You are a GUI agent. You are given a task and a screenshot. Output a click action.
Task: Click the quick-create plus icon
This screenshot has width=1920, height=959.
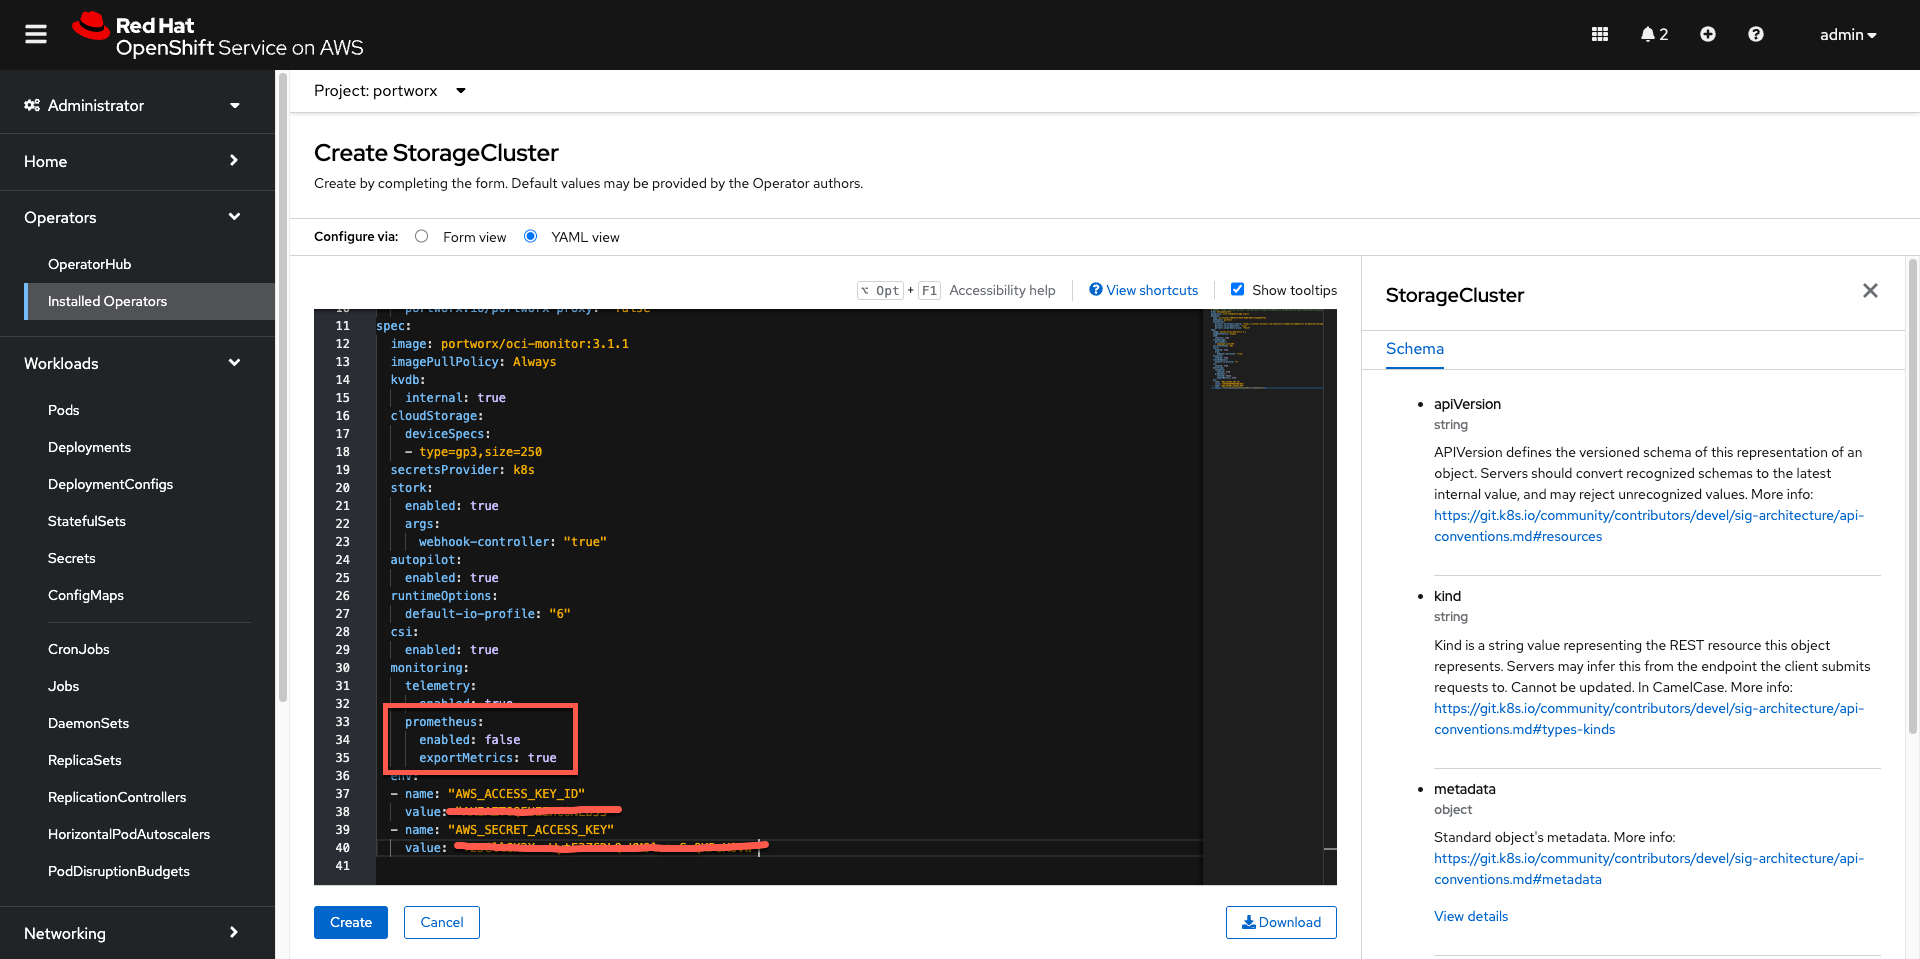[x=1707, y=33]
